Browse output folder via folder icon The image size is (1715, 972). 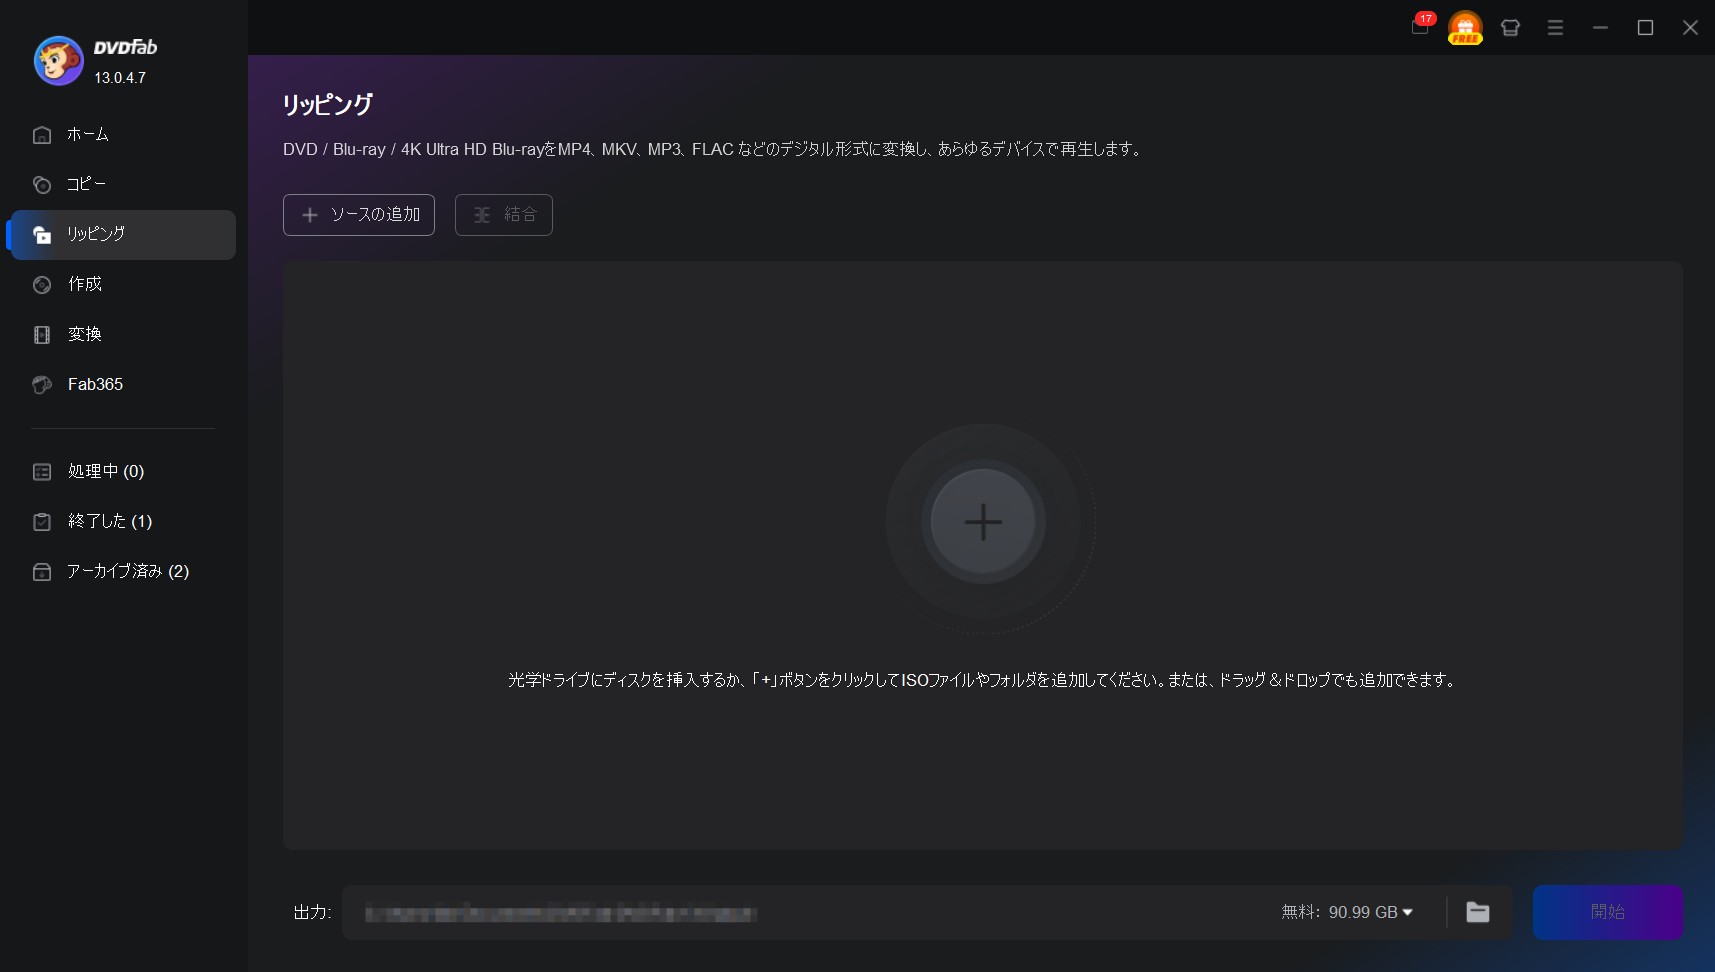[1477, 912]
